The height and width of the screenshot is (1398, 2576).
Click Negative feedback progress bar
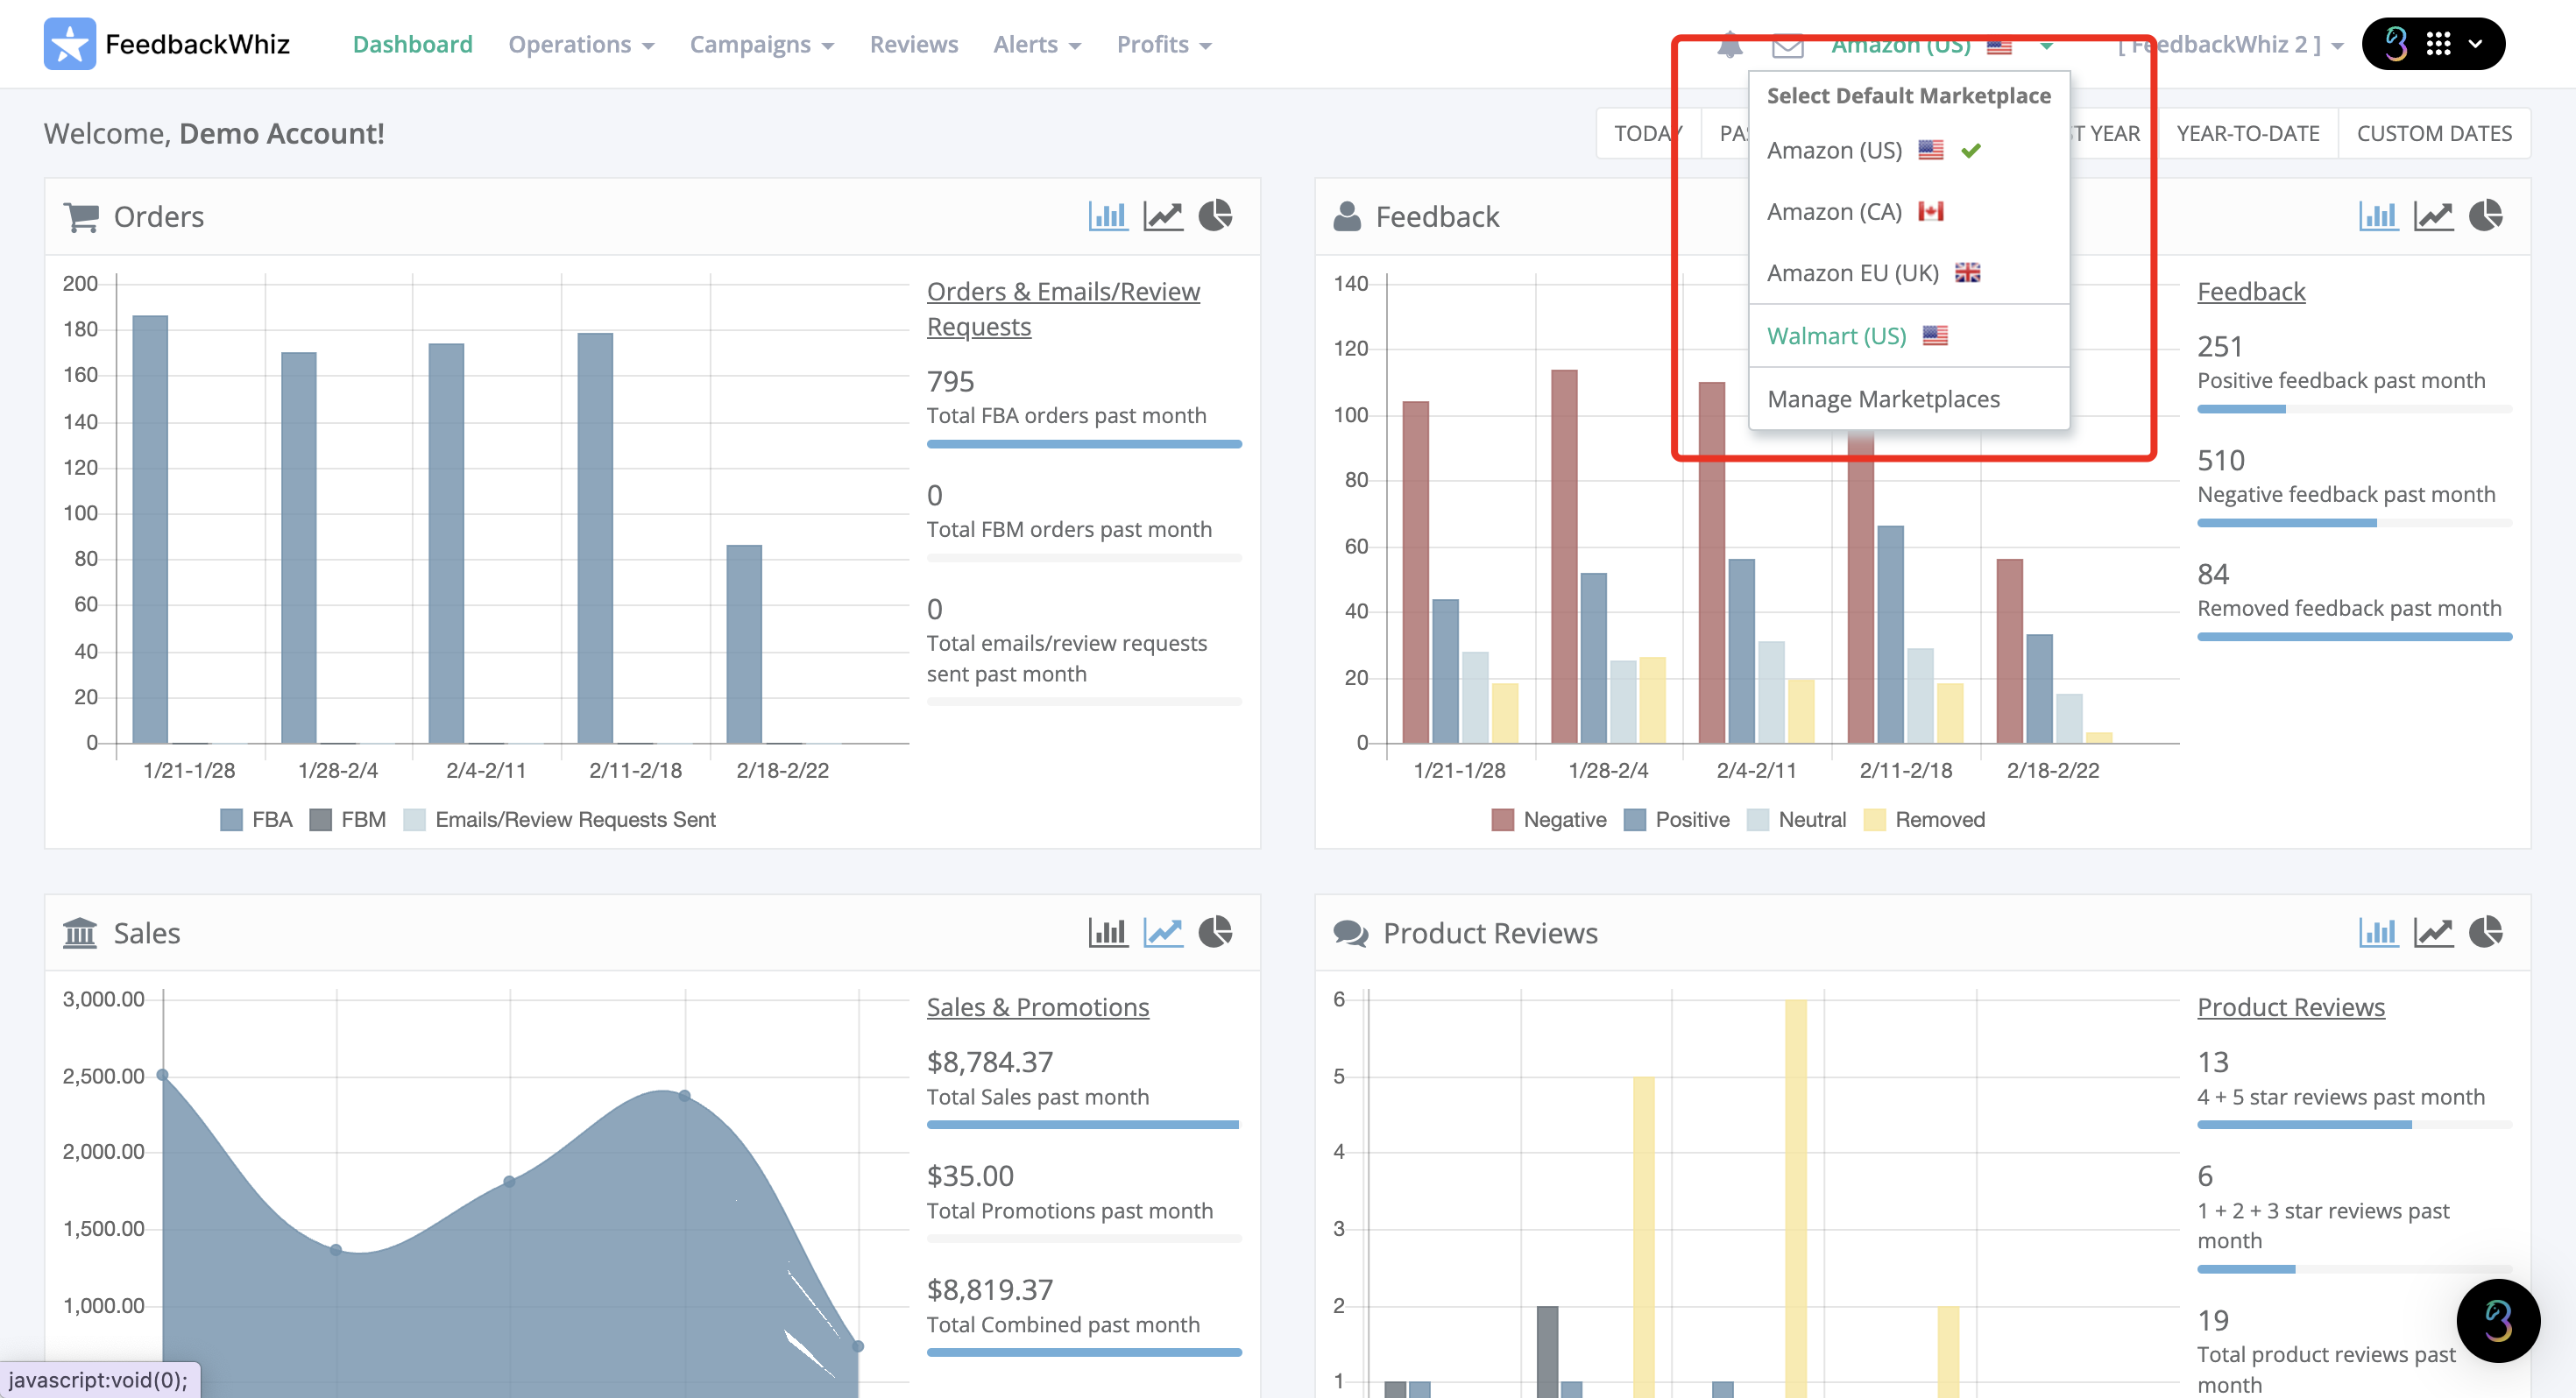pyautogui.click(x=2354, y=523)
